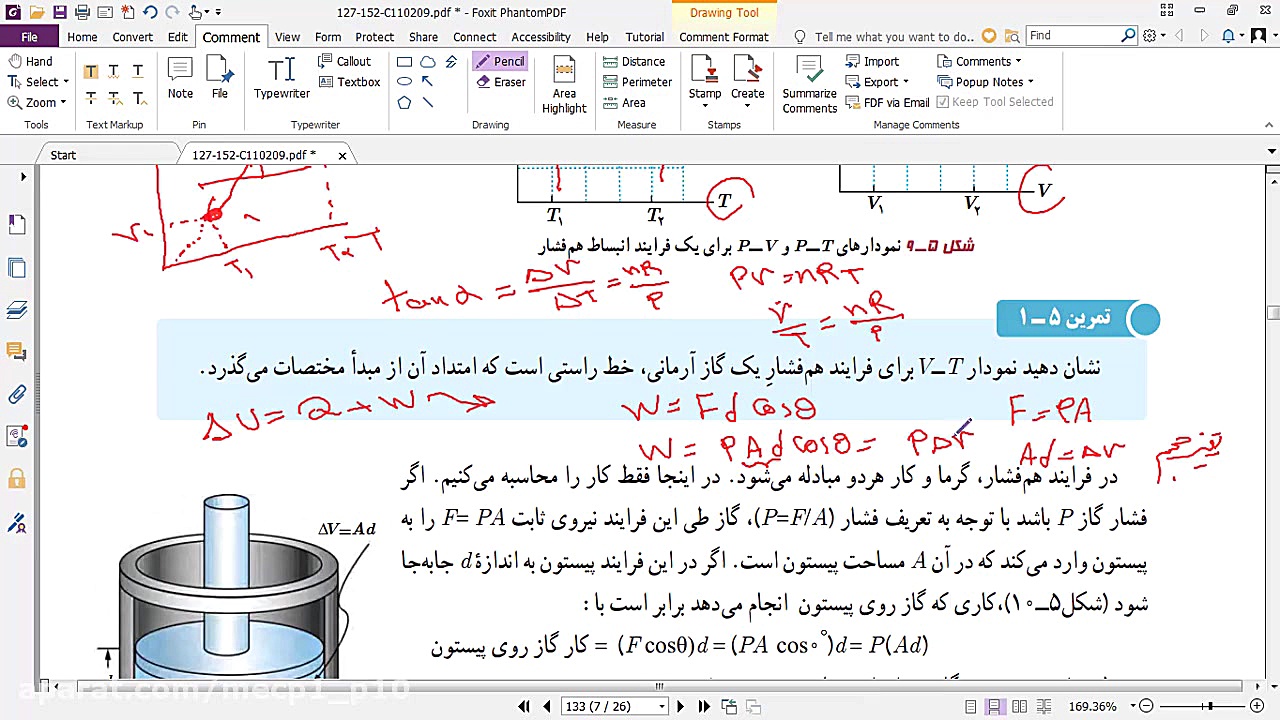Select the rectangle drawing shape
This screenshot has height=720, width=1280.
click(x=404, y=61)
